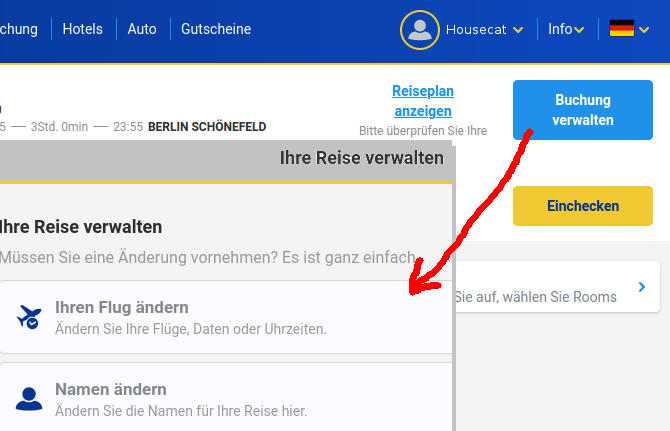Follow the Reiseplan anzeigen link
This screenshot has width=670, height=431.
point(422,101)
